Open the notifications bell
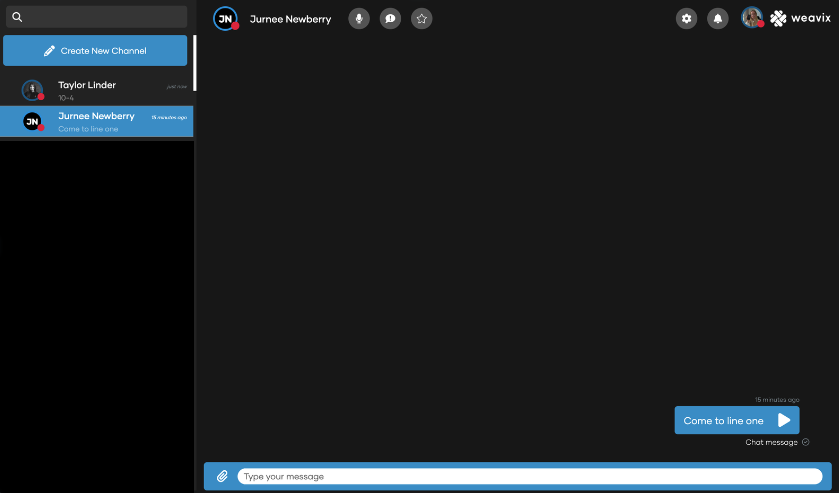The image size is (839, 493). 718,18
